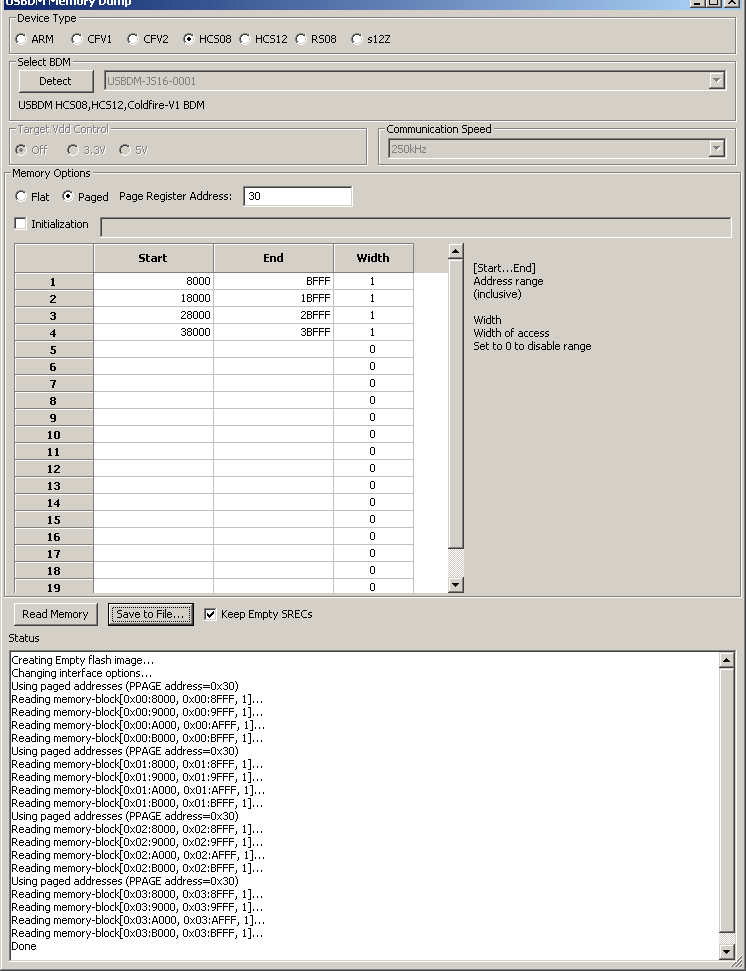
Task: Select the Width cell in row 4
Action: 373,333
